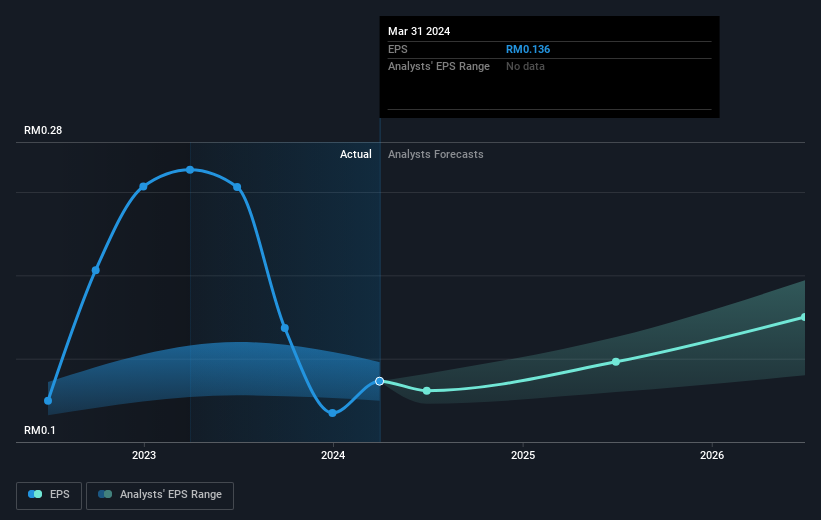Image resolution: width=821 pixels, height=520 pixels.
Task: Click the 'Analysts' EPS Range' tooltip row label
Action: pyautogui.click(x=439, y=67)
